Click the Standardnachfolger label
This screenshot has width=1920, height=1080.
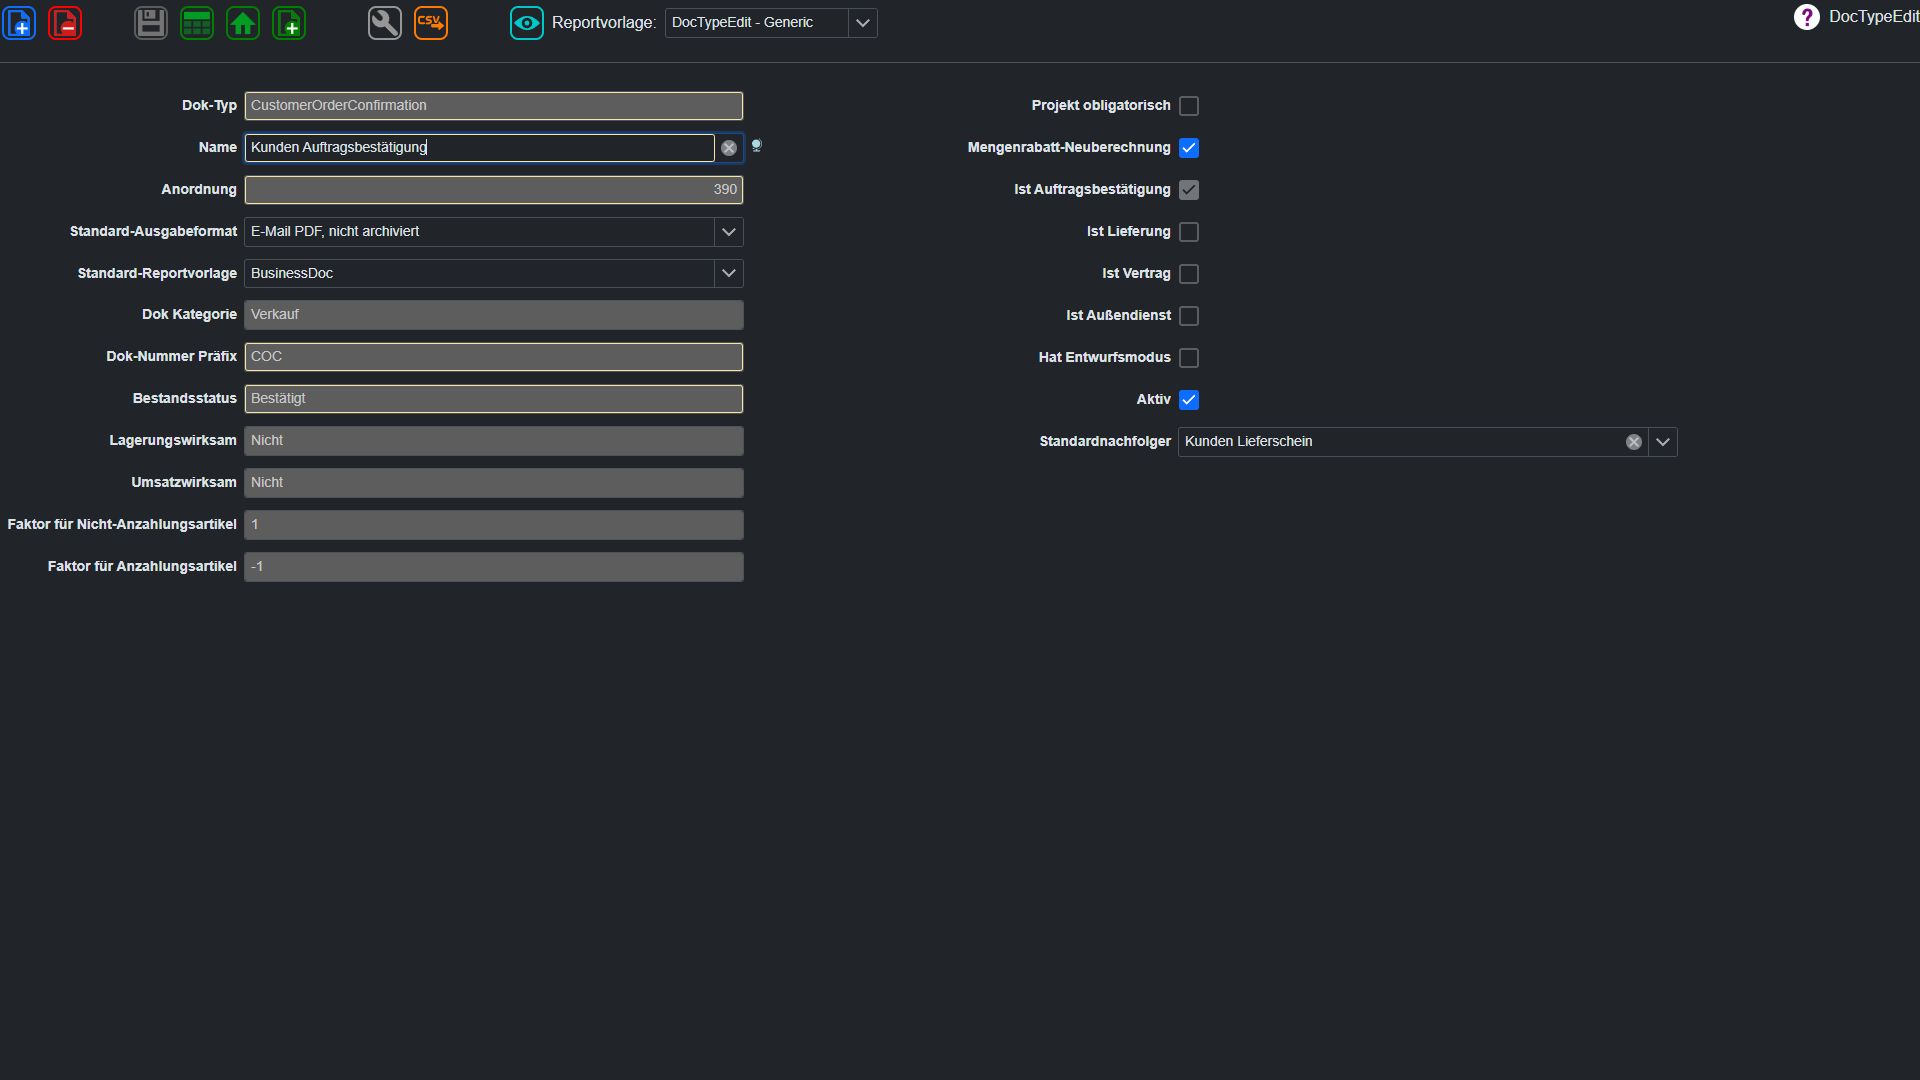1105,442
